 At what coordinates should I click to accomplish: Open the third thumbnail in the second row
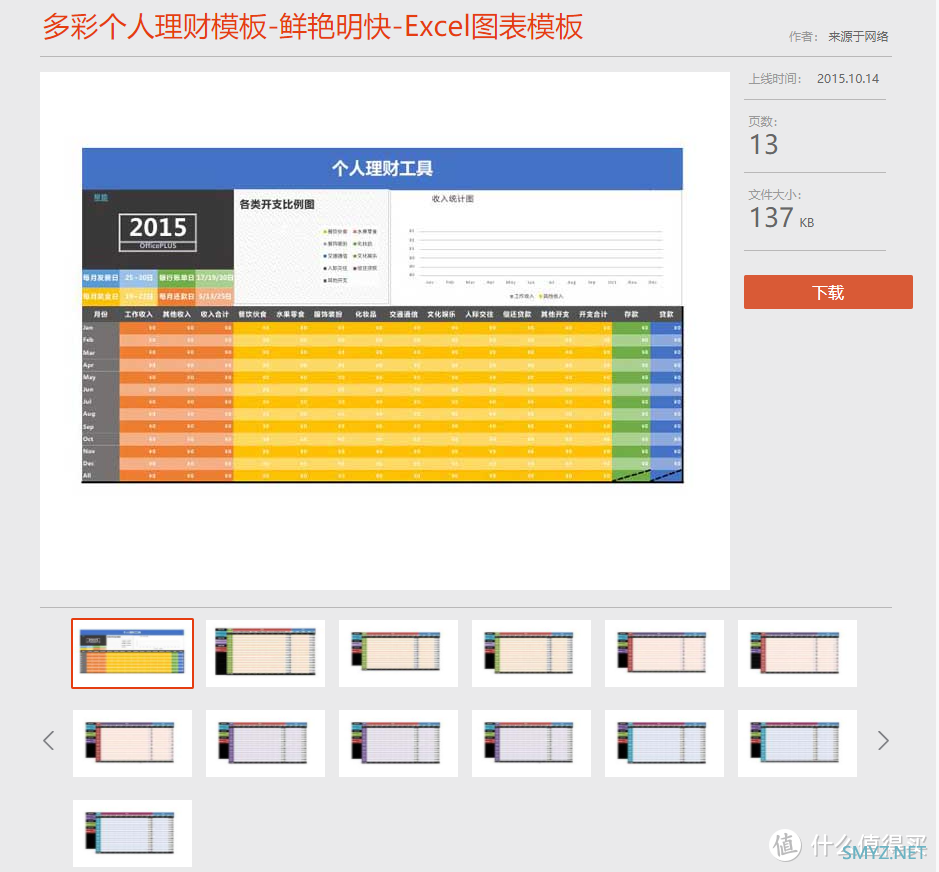pyautogui.click(x=398, y=743)
